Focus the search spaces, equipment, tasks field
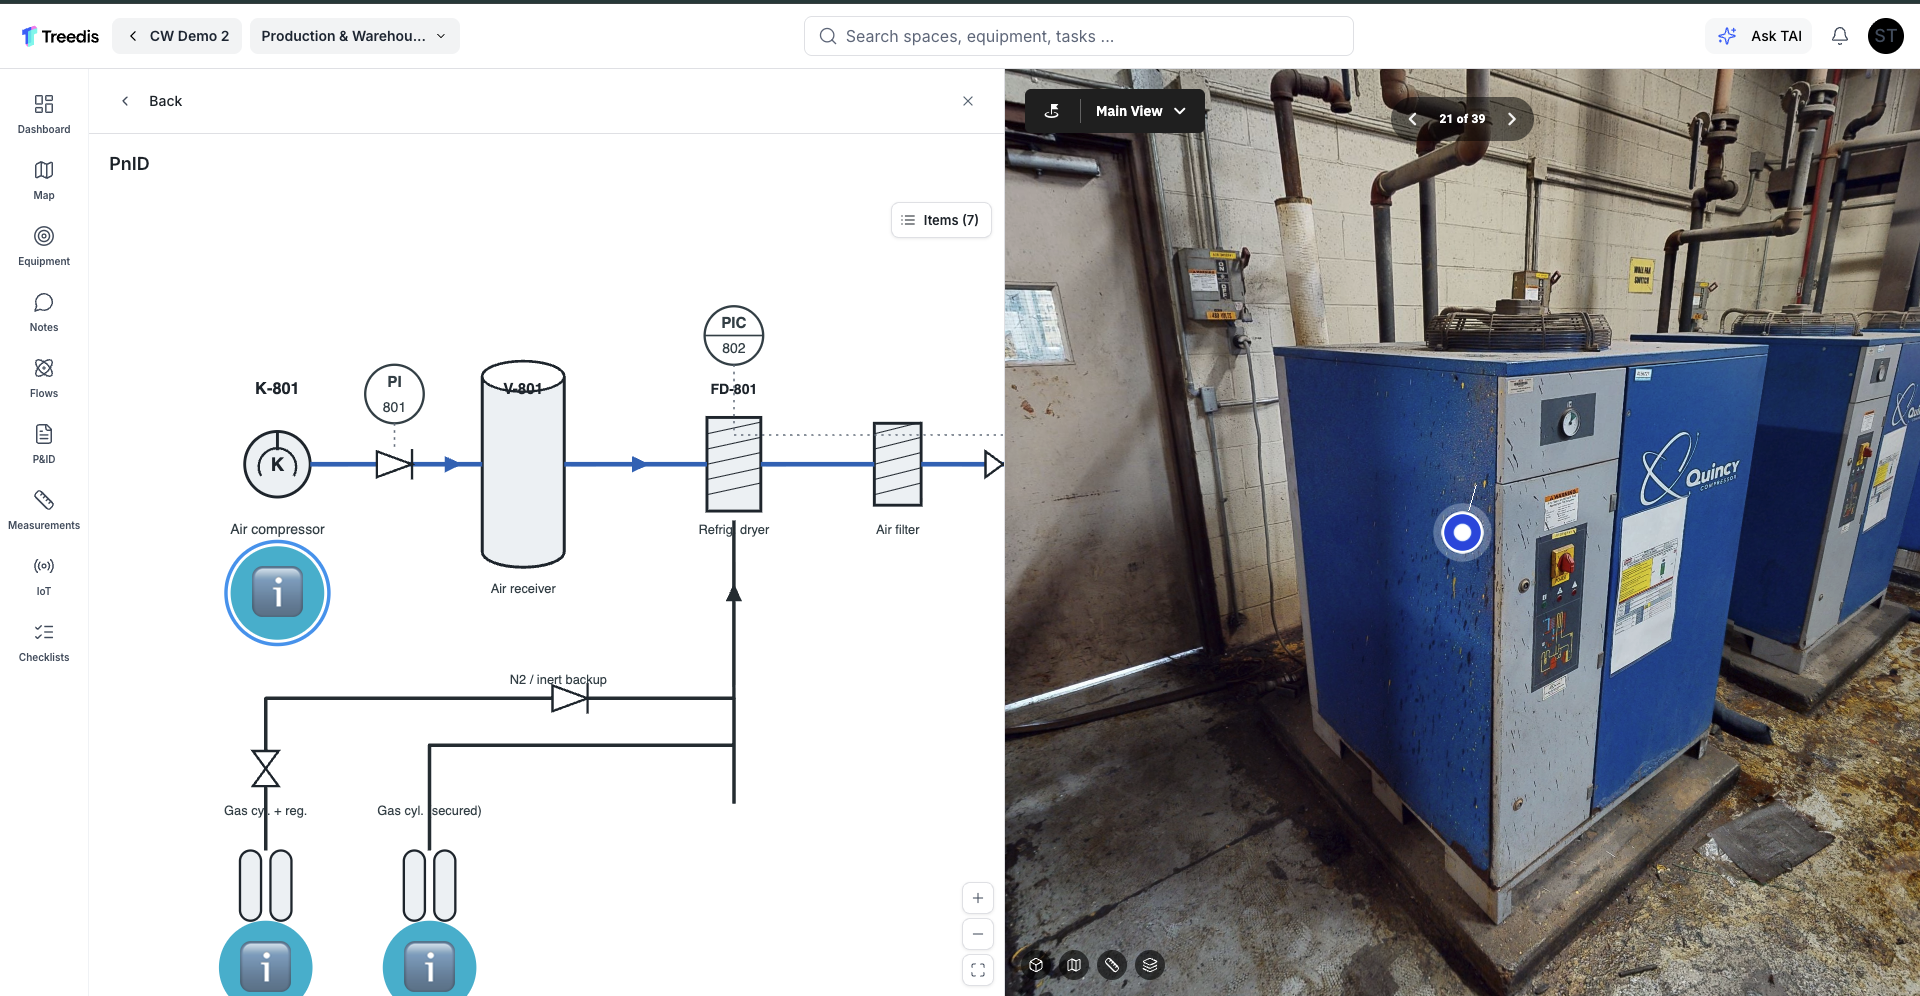Image resolution: width=1920 pixels, height=996 pixels. (1078, 36)
